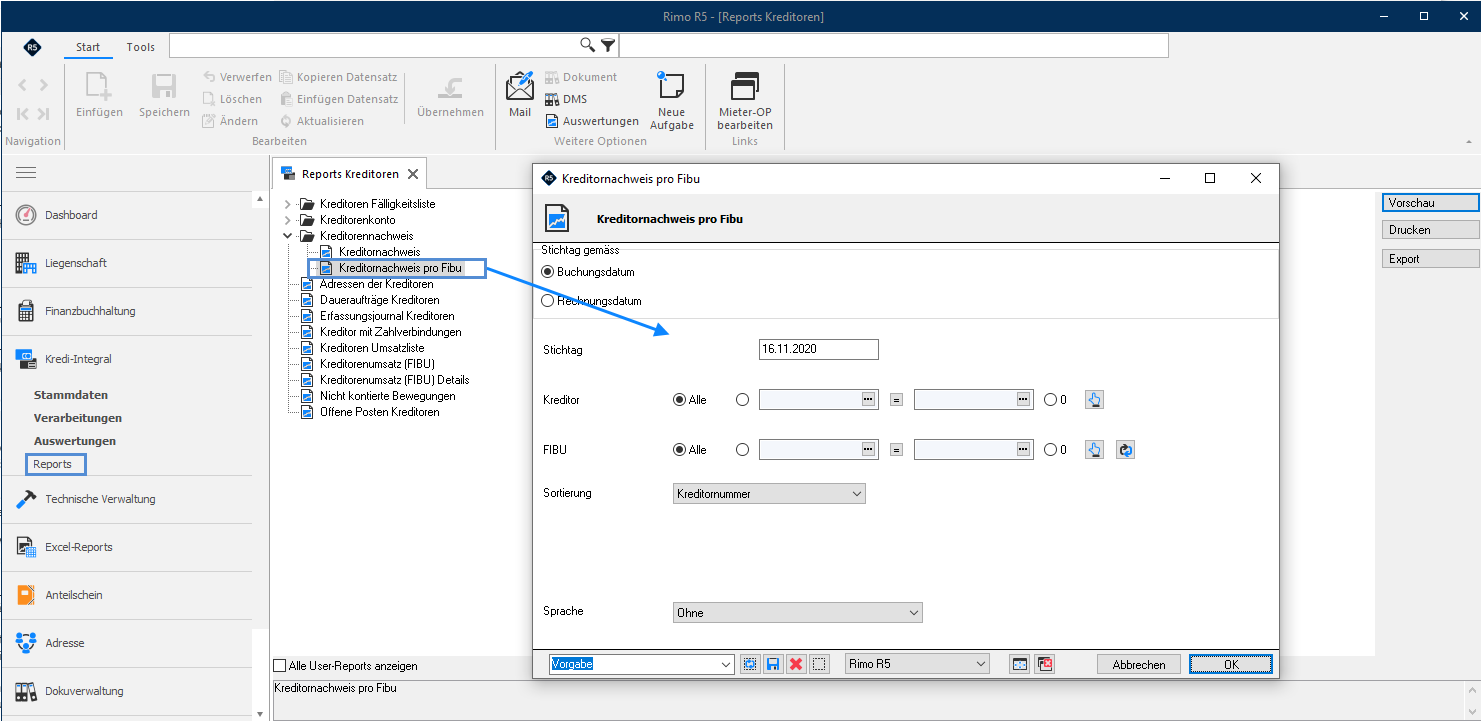Select the Buchungsdatum radio option

(x=547, y=272)
